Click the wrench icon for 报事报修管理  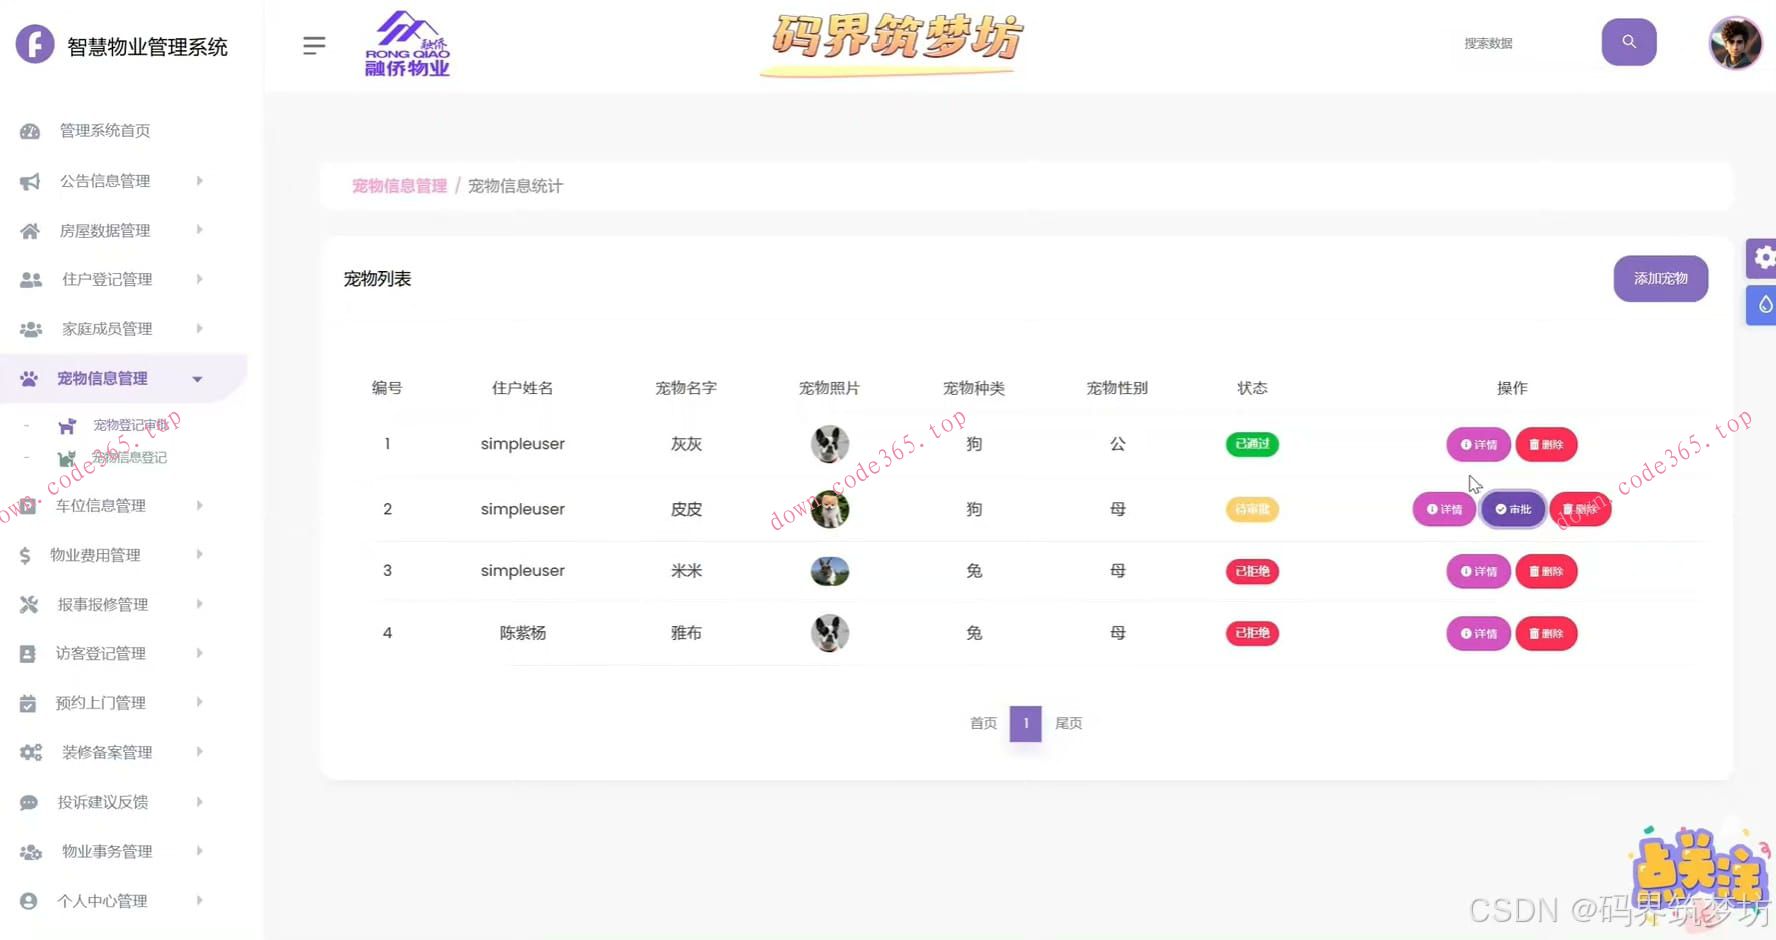point(30,604)
